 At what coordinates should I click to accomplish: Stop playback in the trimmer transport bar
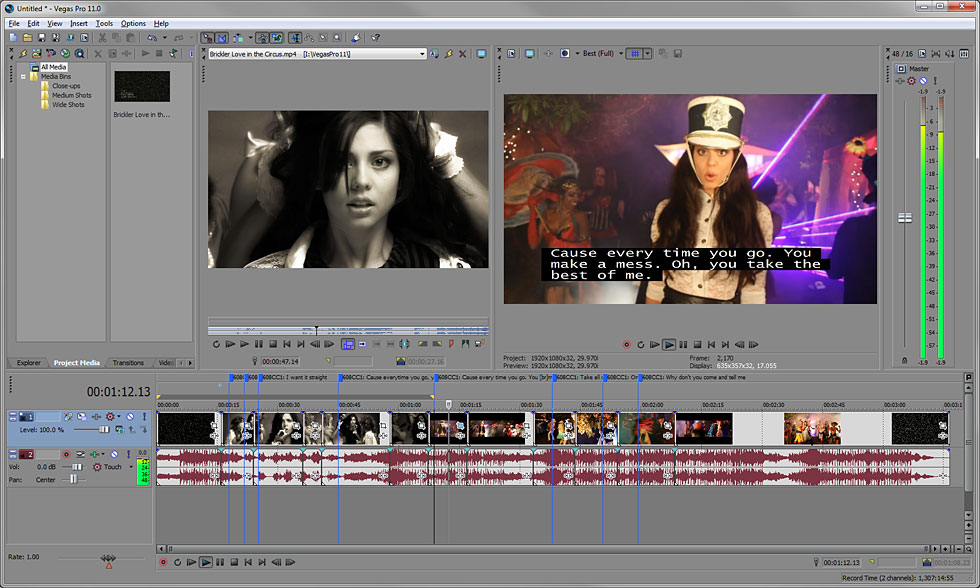(273, 344)
